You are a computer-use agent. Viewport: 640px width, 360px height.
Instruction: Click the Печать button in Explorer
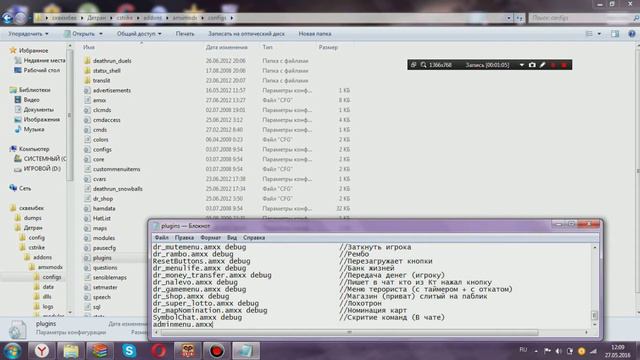coord(185,34)
